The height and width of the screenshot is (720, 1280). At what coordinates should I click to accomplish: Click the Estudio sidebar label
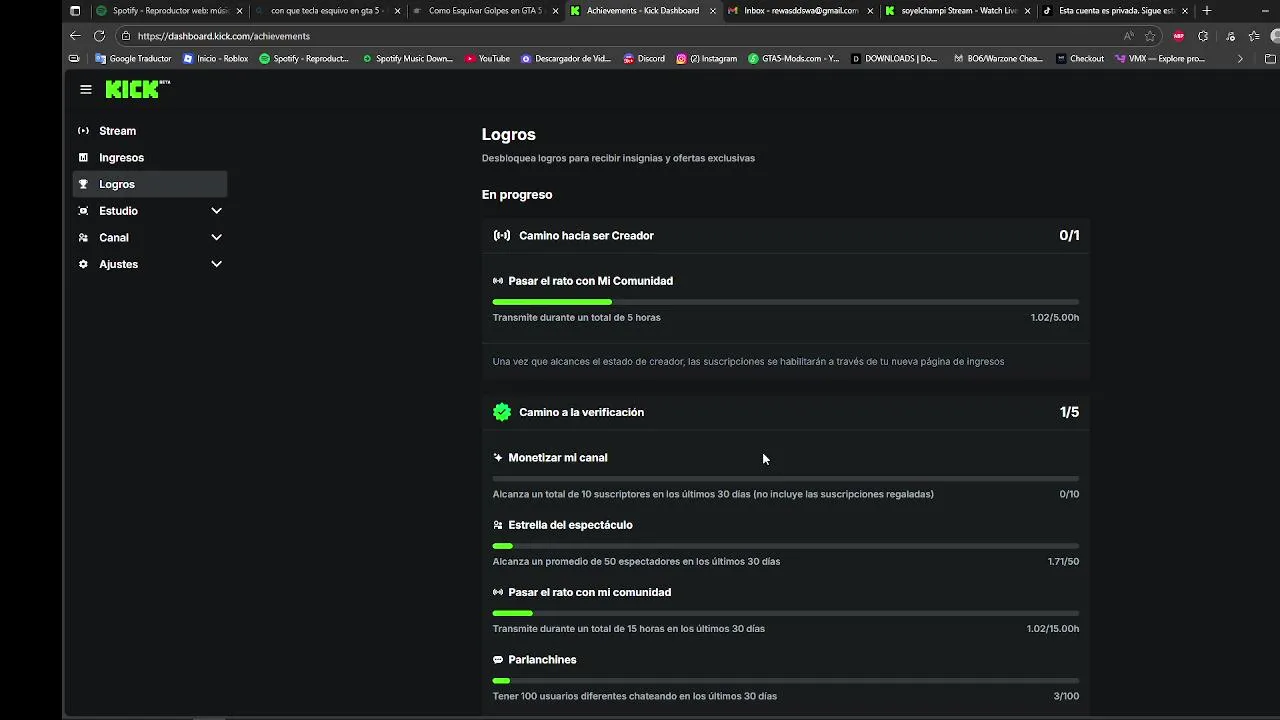(x=118, y=211)
